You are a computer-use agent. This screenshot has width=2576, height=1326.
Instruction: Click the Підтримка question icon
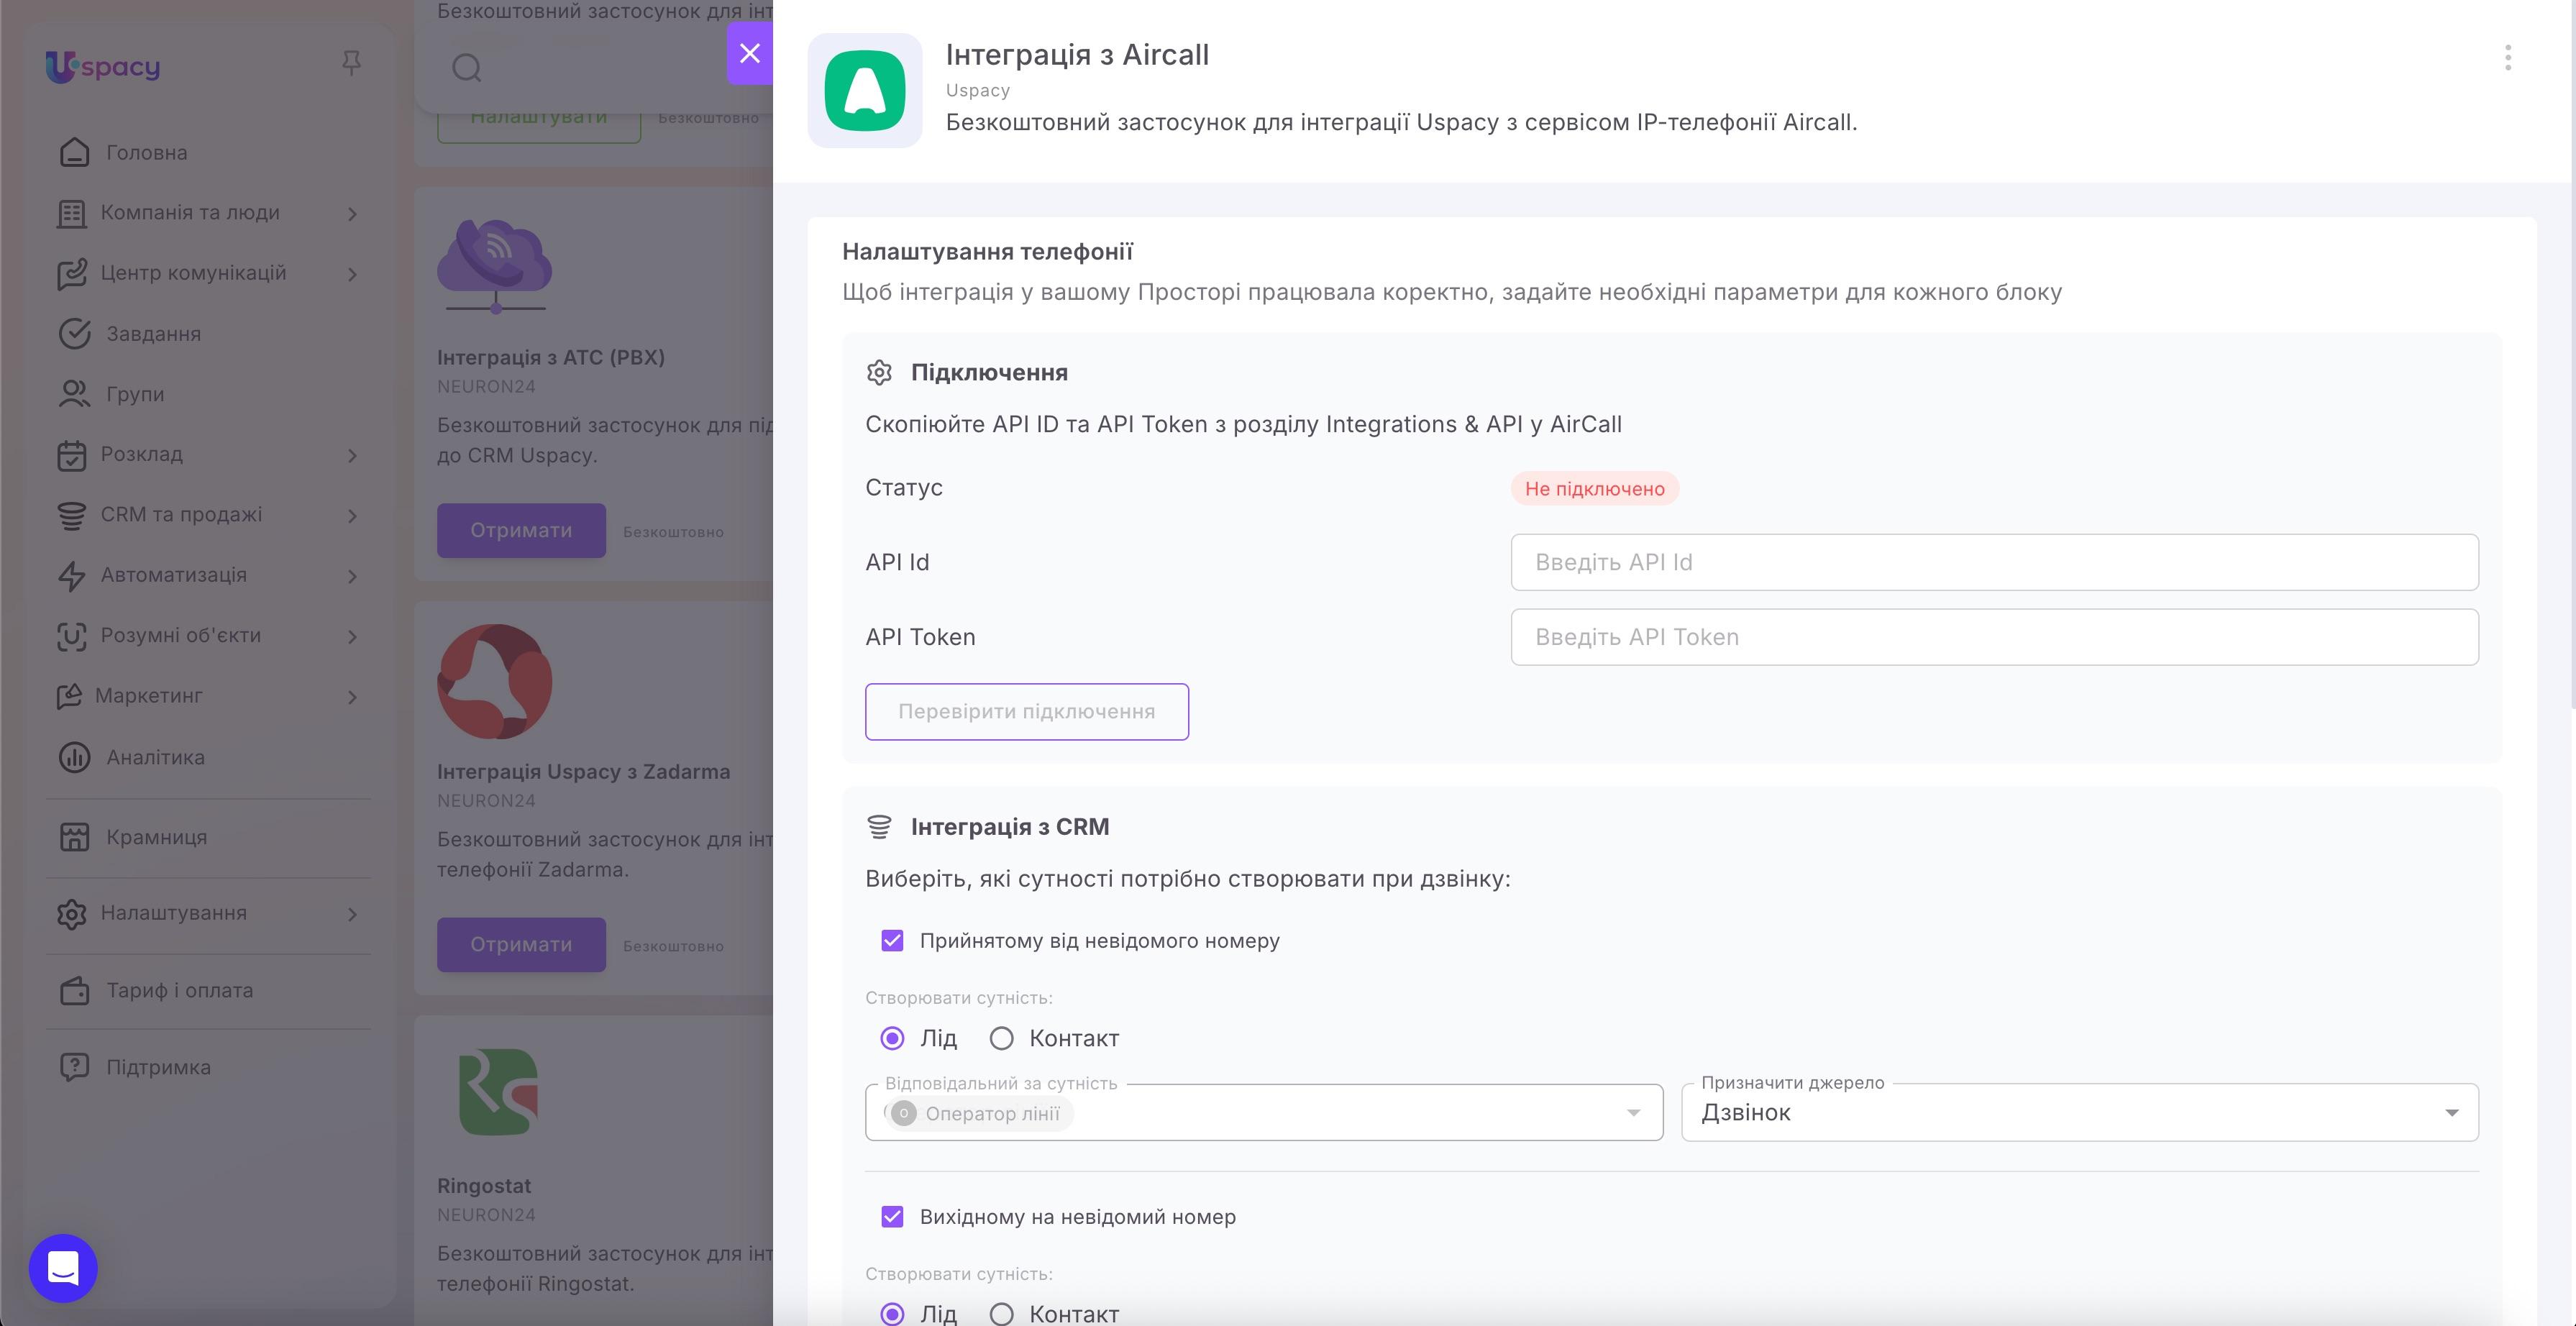74,1067
